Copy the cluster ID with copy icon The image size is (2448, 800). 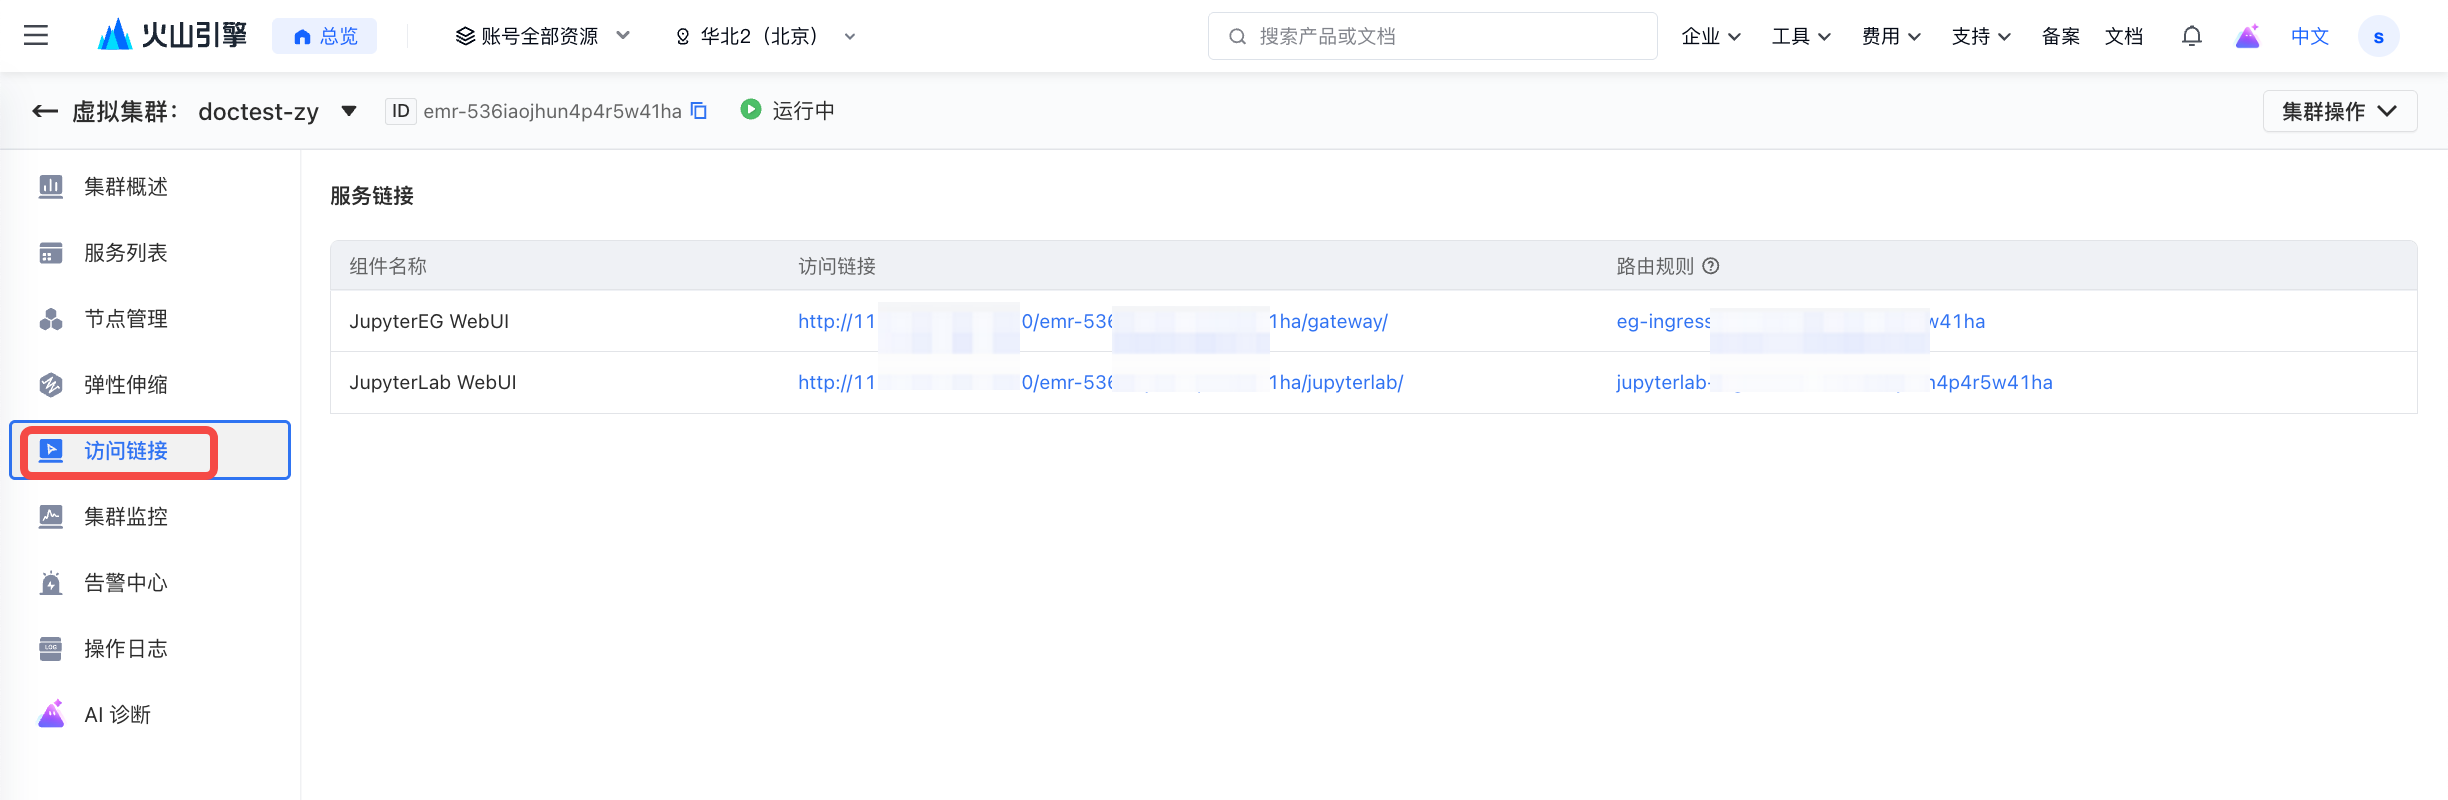[x=699, y=111]
